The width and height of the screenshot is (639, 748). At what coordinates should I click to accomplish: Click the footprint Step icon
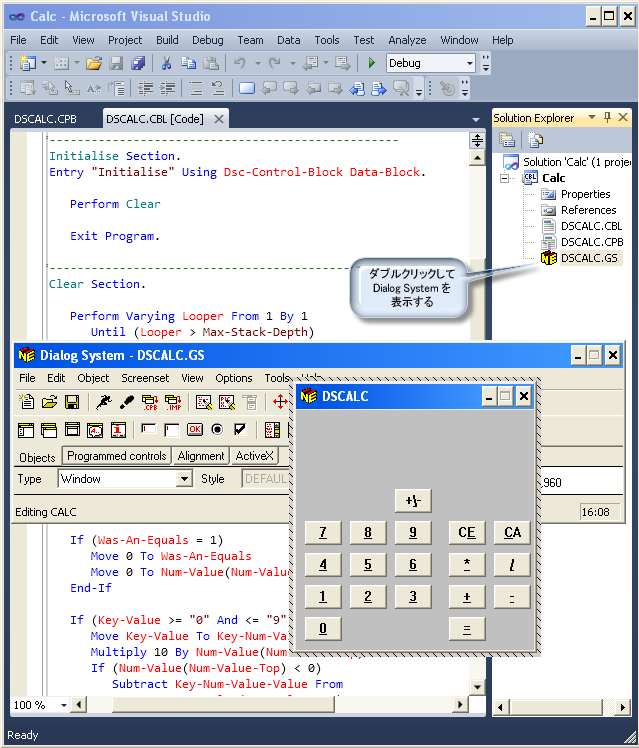click(x=126, y=402)
